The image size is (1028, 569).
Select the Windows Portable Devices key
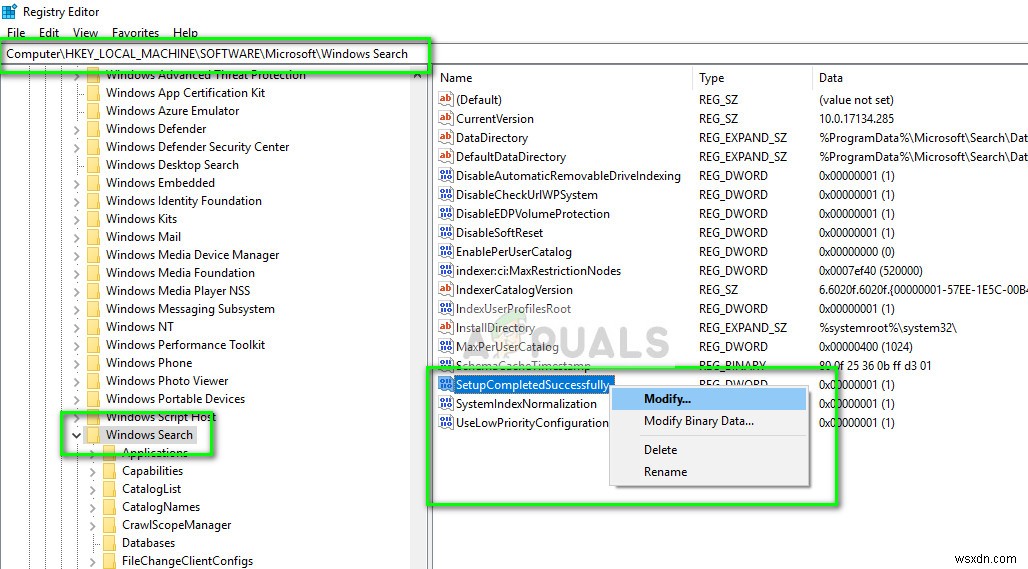(x=175, y=399)
